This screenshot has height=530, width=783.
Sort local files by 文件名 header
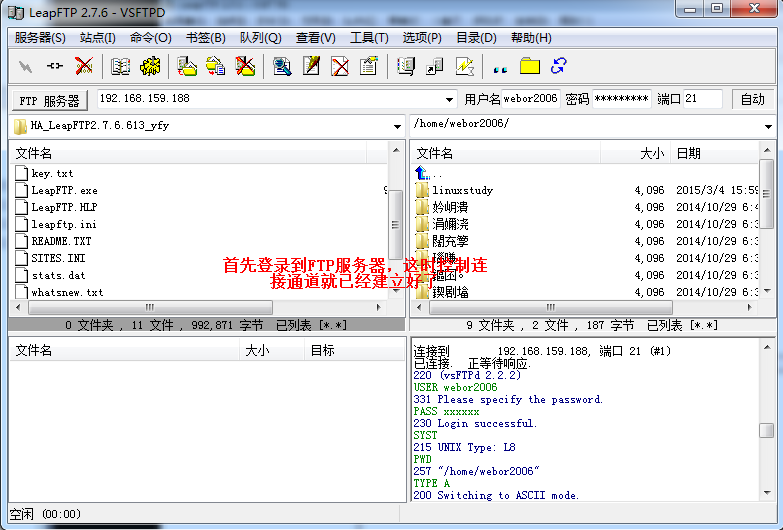(189, 153)
